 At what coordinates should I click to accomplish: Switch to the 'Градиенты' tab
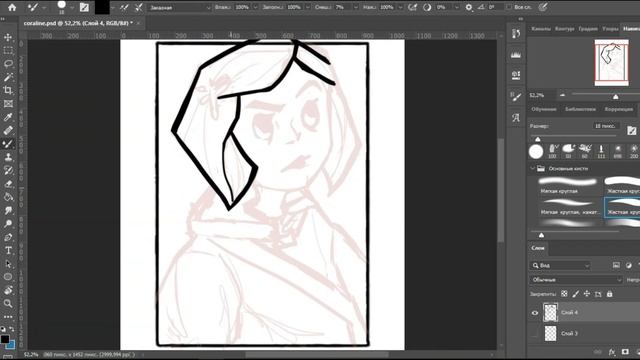[x=588, y=29]
